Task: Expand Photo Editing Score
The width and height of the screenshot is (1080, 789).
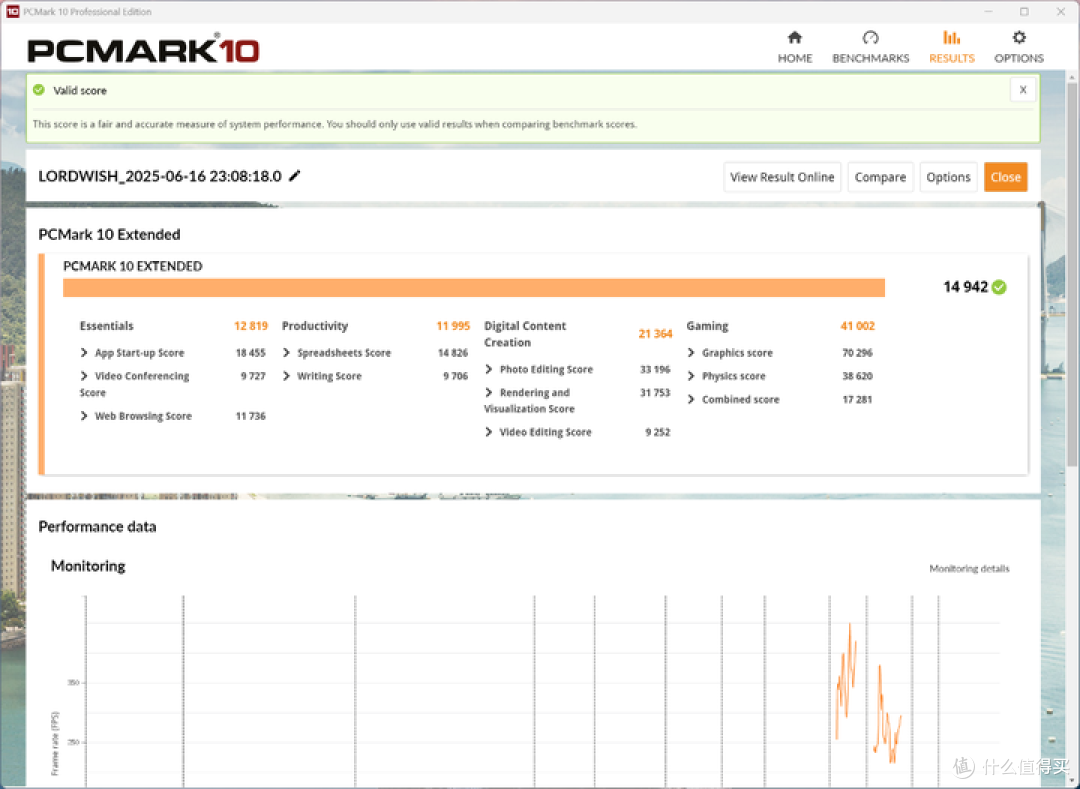Action: [x=489, y=369]
